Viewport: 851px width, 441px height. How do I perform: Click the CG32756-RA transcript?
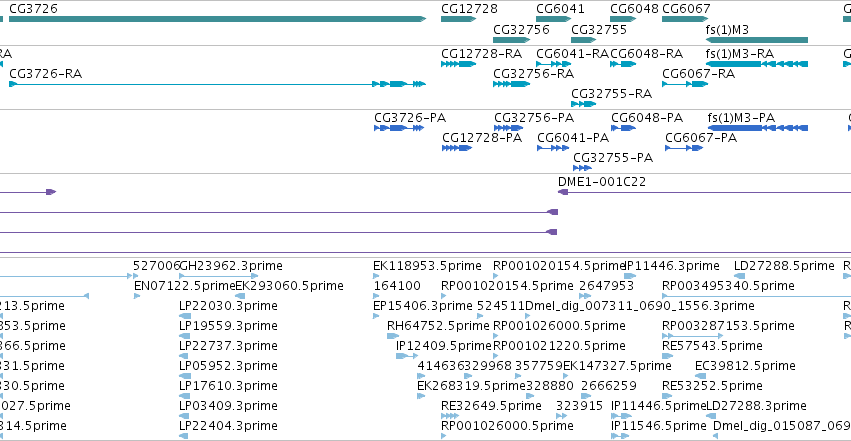click(x=512, y=84)
